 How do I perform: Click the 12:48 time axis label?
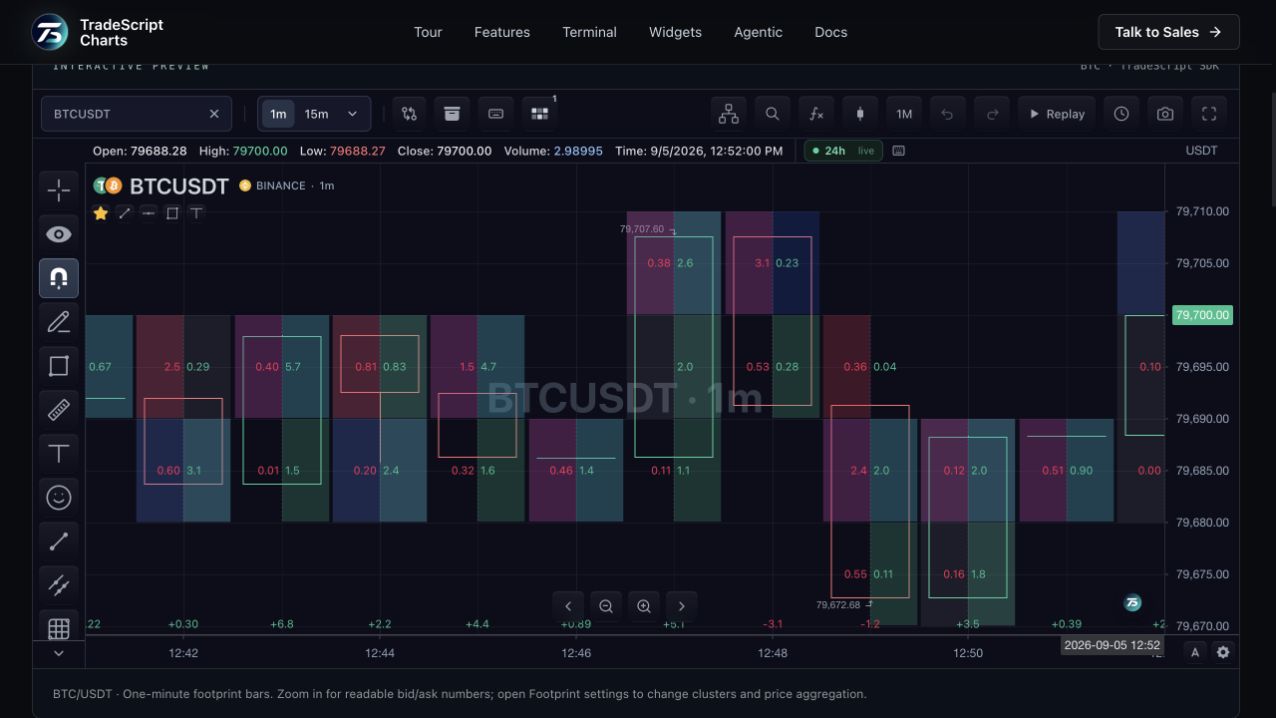[772, 653]
